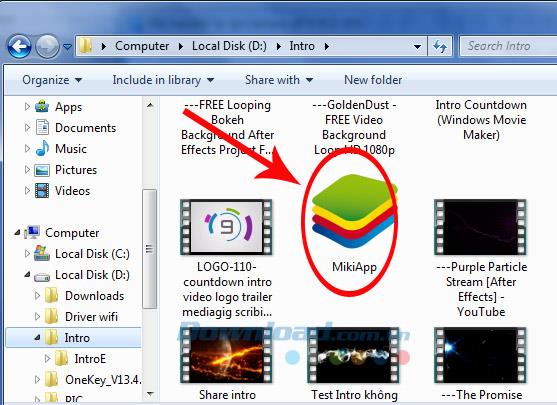
Task: Select Local Disk (C:) in the tree
Action: [92, 254]
